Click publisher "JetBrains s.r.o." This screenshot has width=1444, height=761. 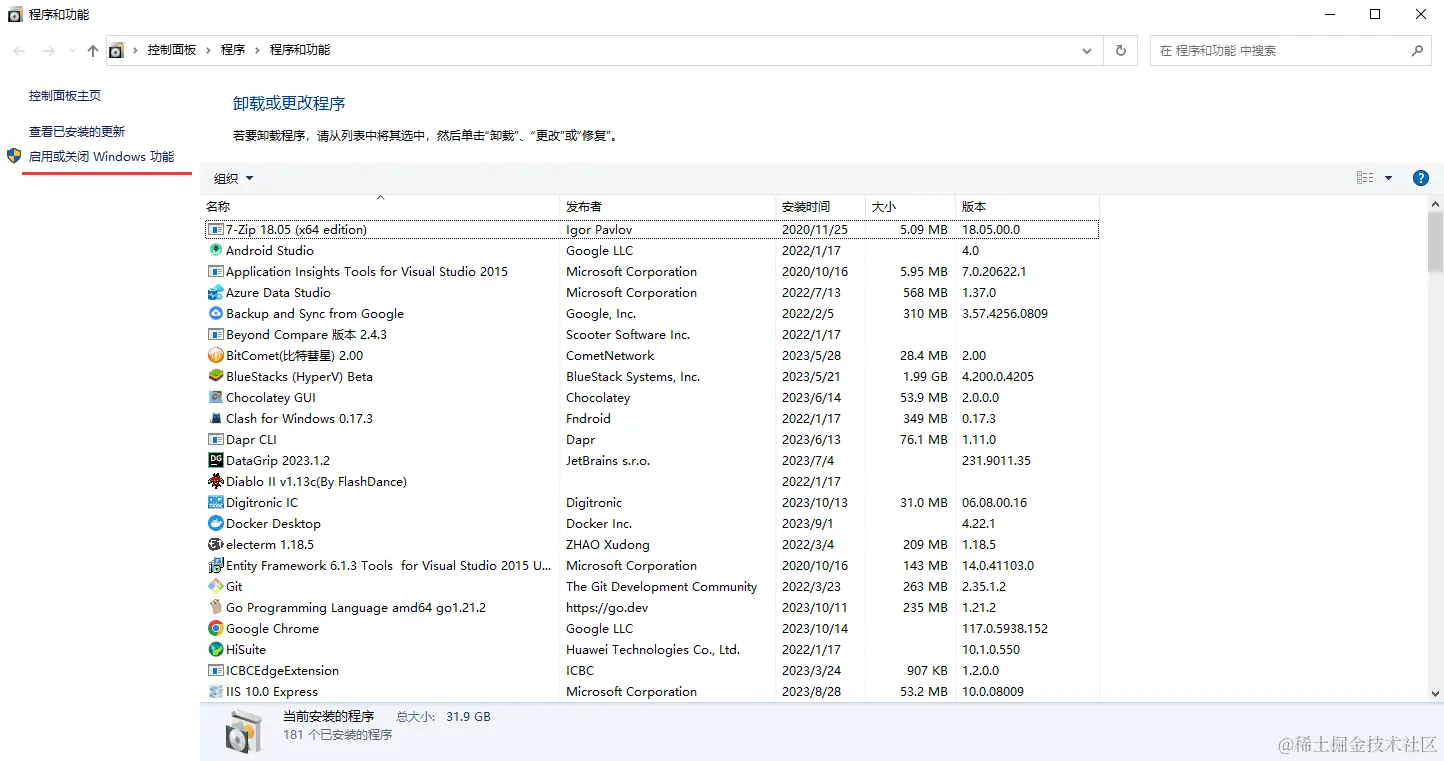[608, 461]
